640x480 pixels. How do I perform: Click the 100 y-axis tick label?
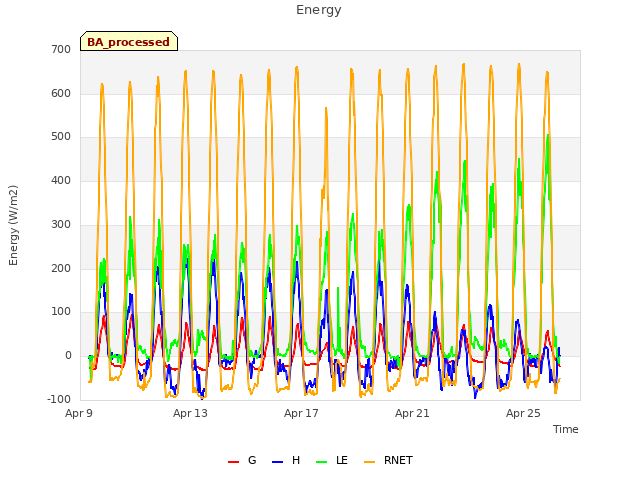point(61,311)
